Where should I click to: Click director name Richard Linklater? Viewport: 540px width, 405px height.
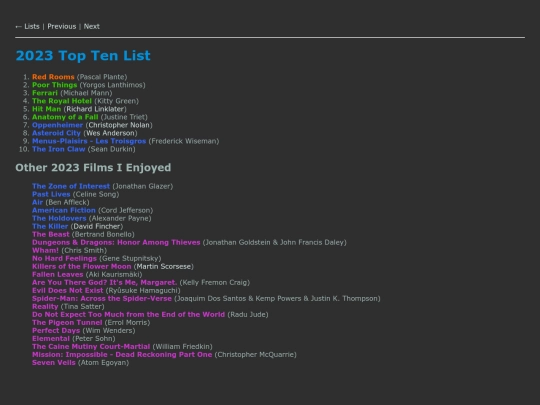tap(95, 109)
